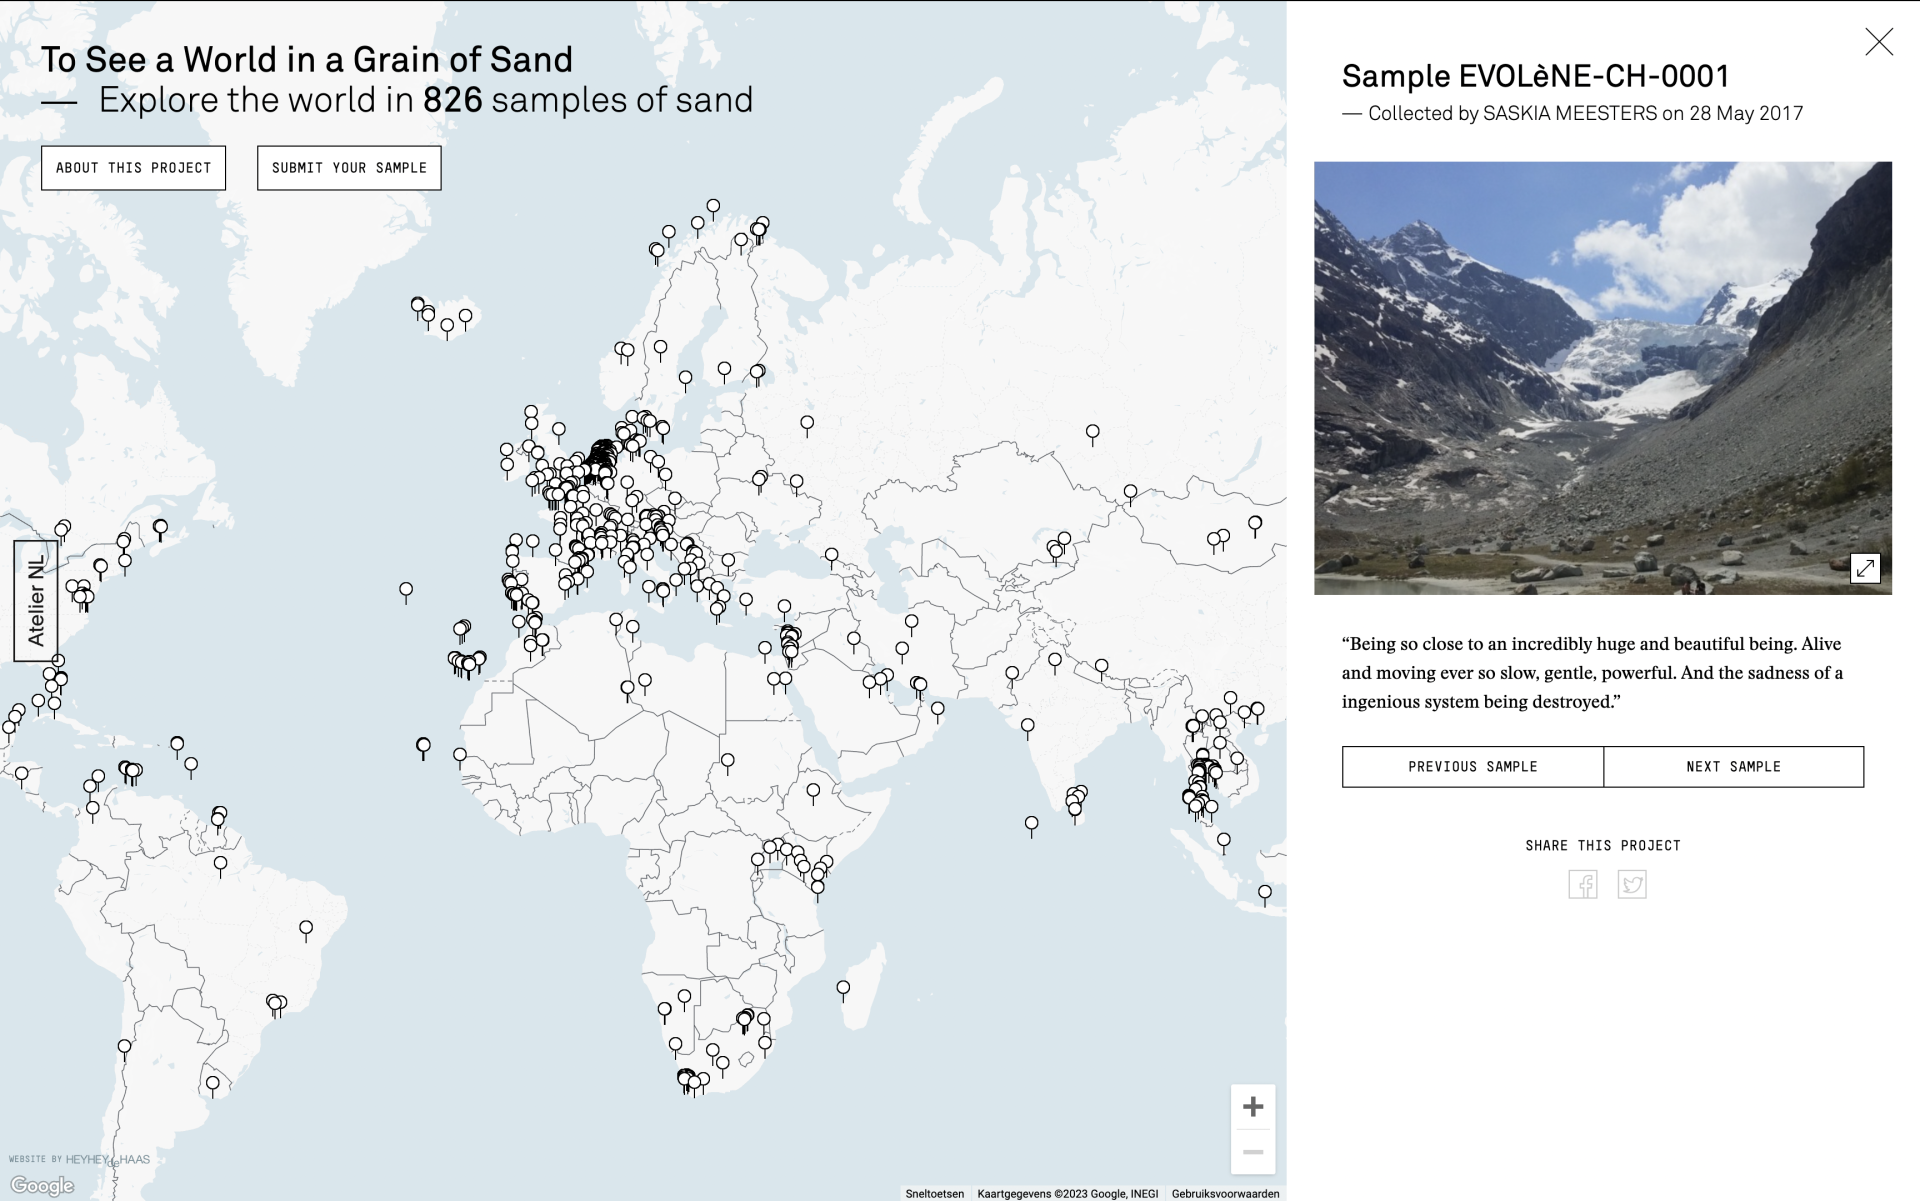Image resolution: width=1920 pixels, height=1201 pixels.
Task: Share project on Twitter
Action: click(1631, 885)
